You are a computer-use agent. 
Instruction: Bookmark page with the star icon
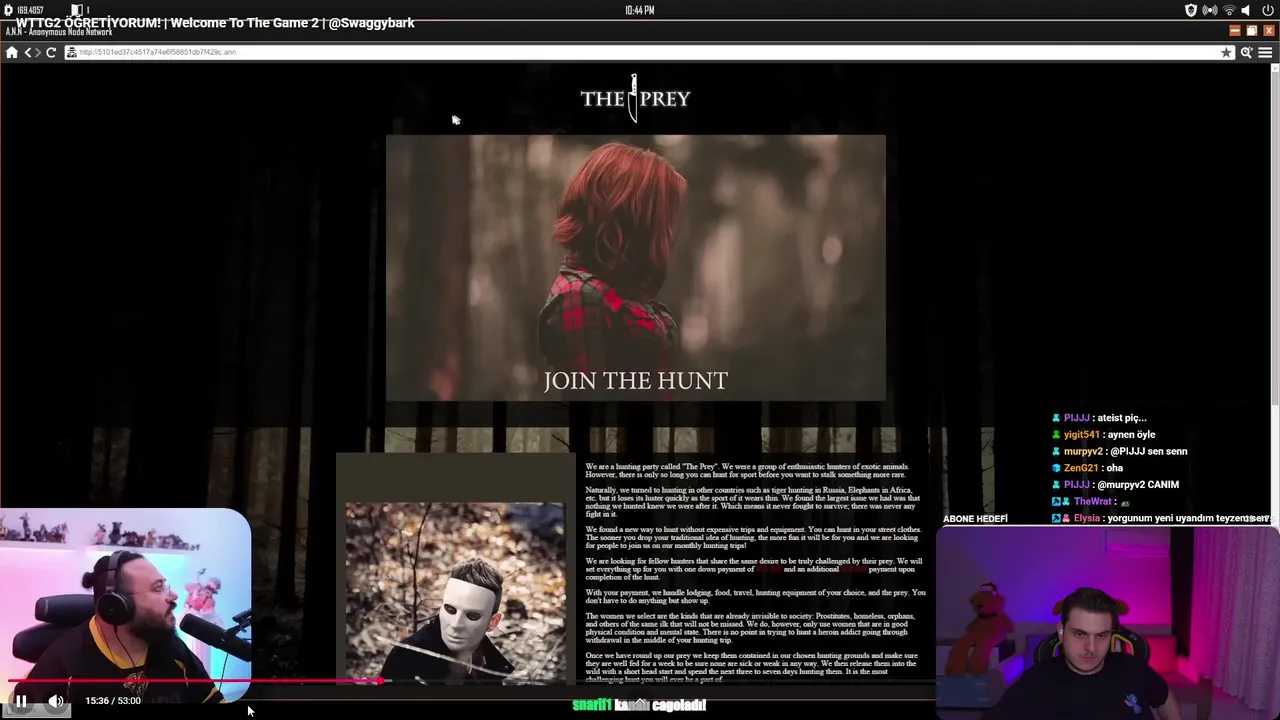click(x=1226, y=52)
